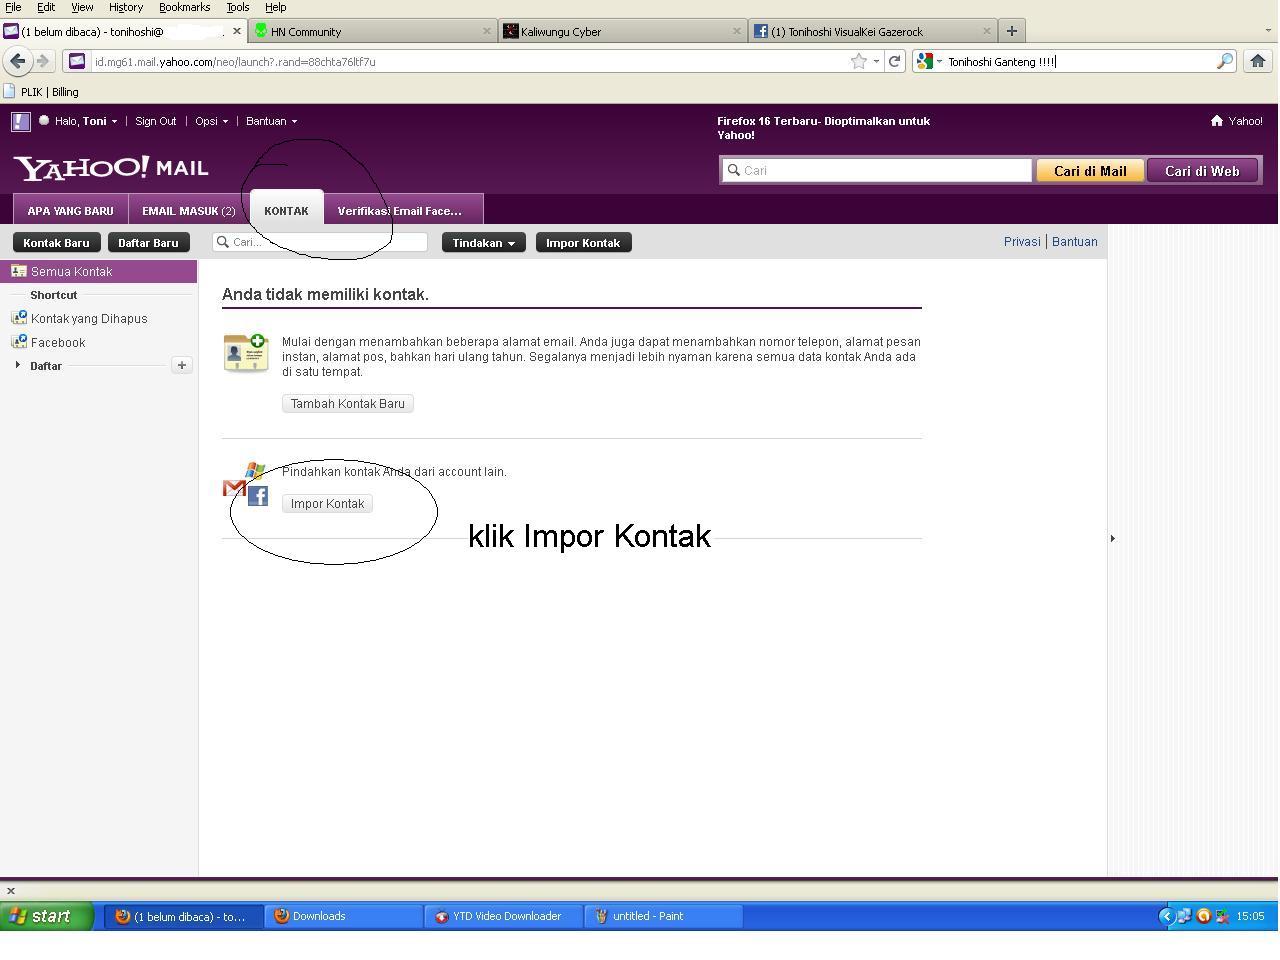The image size is (1280, 960).
Task: Close the HN Community tab
Action: tap(487, 31)
